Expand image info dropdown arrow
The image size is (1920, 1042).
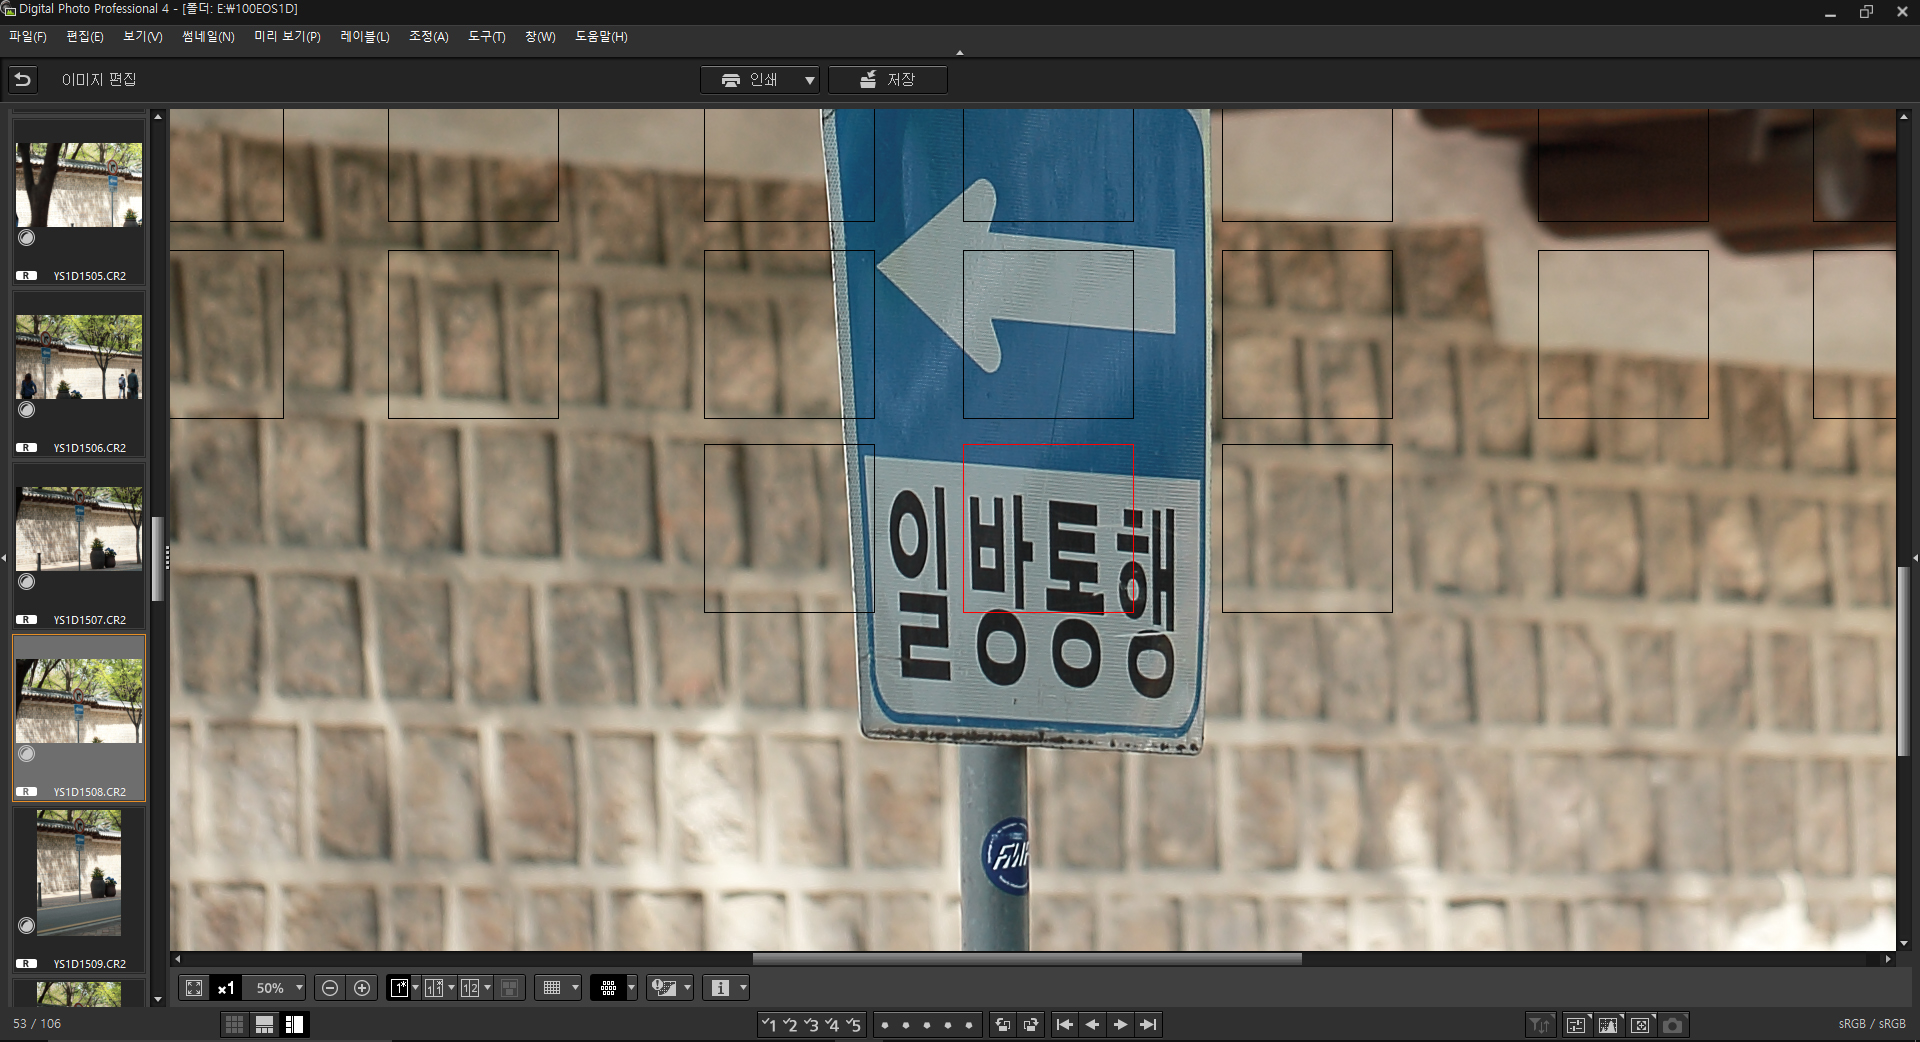[743, 988]
